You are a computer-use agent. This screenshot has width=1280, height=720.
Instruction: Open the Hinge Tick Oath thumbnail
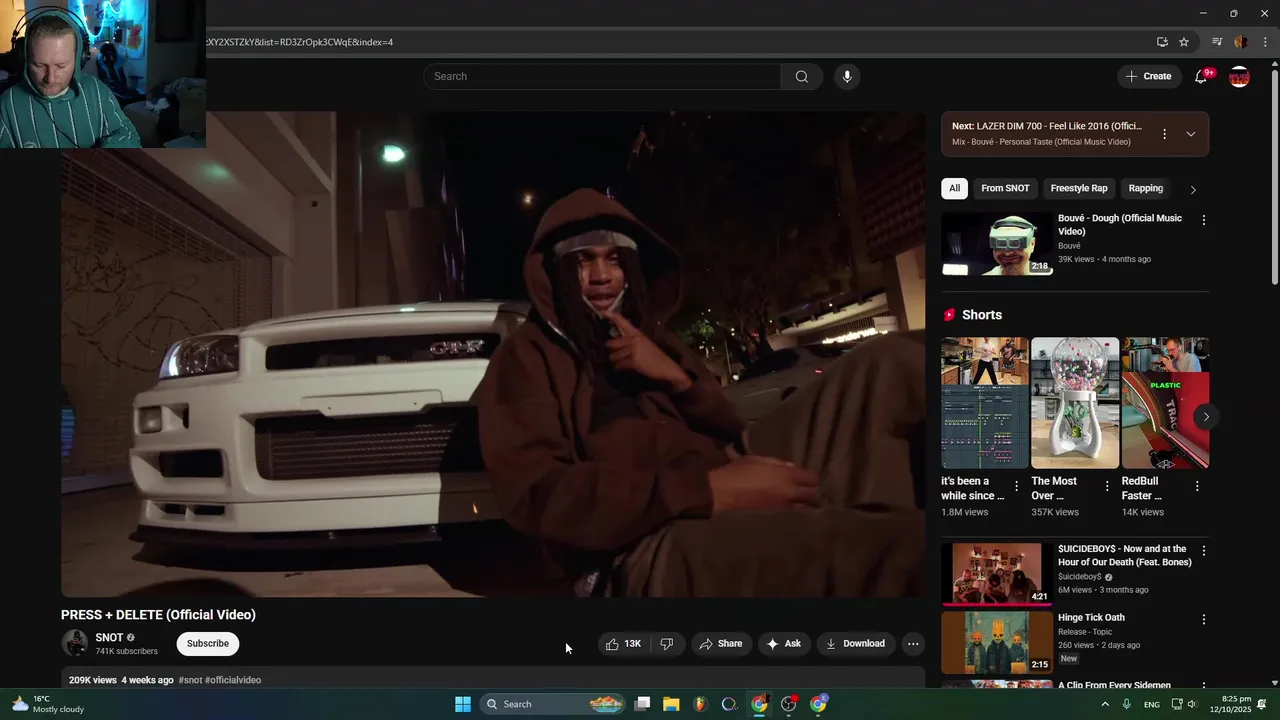click(x=997, y=642)
